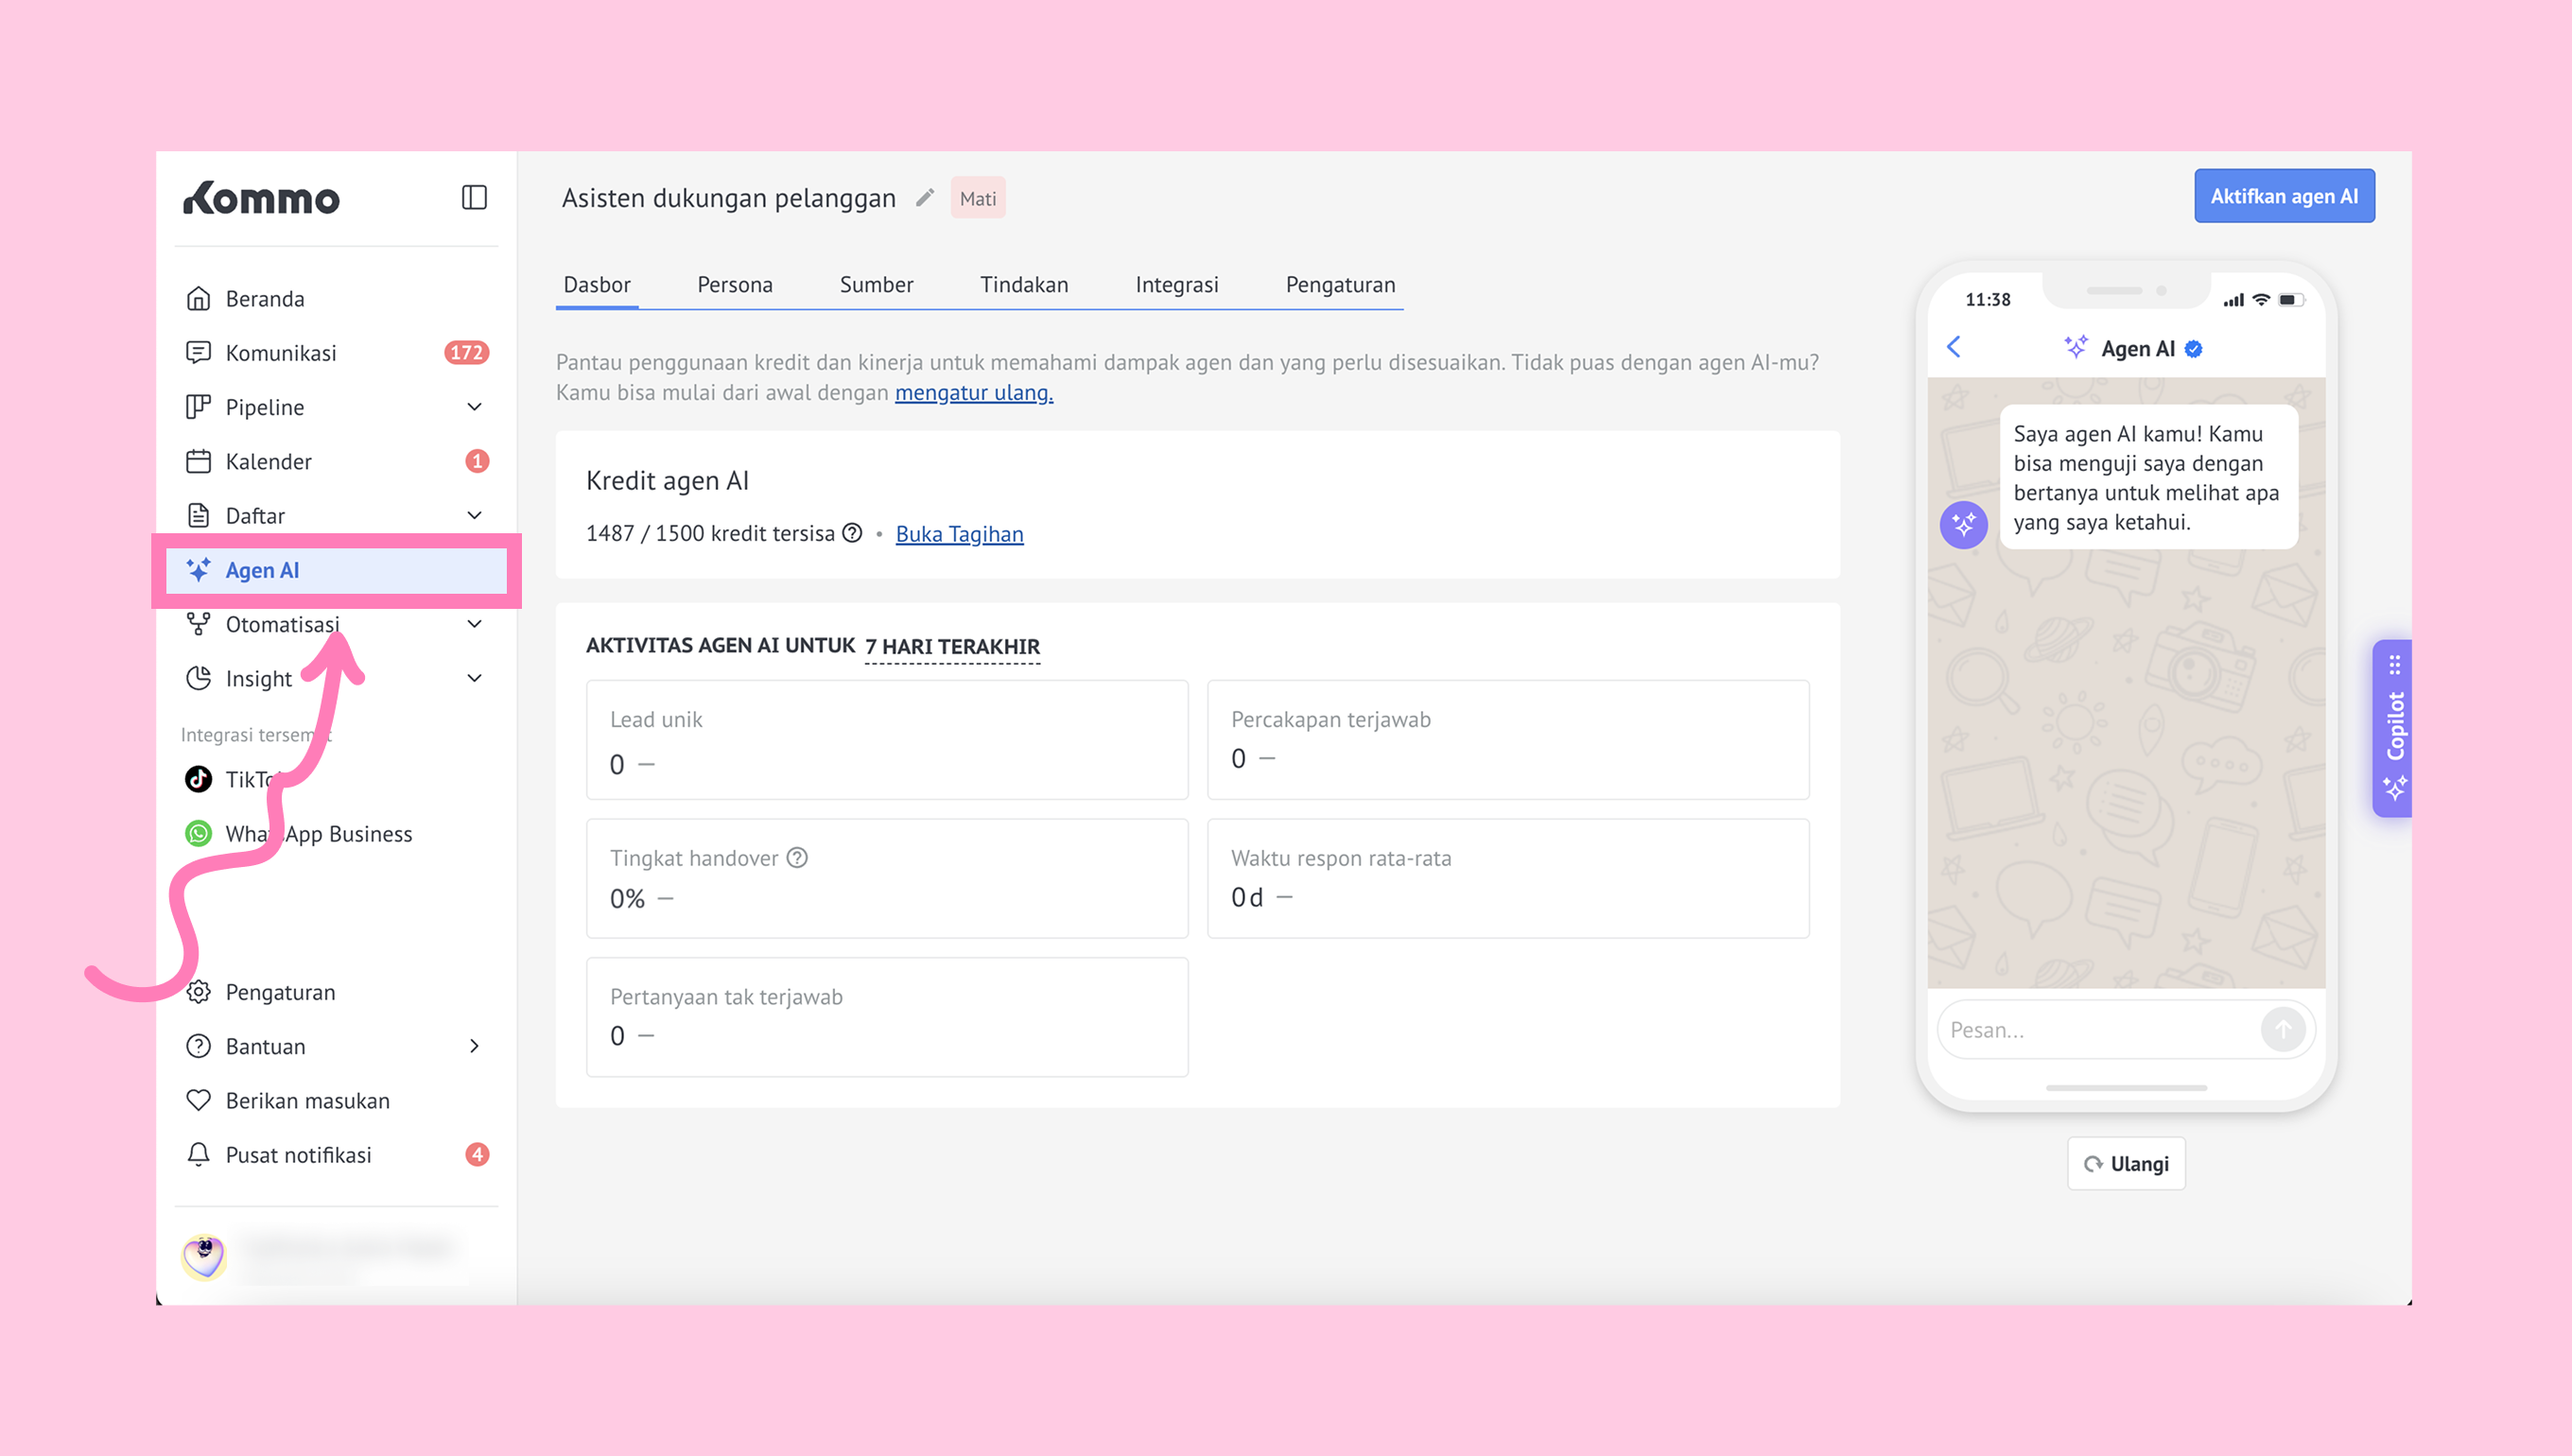Open the Copilot side panel
Image resolution: width=2572 pixels, height=1456 pixels.
2394,728
